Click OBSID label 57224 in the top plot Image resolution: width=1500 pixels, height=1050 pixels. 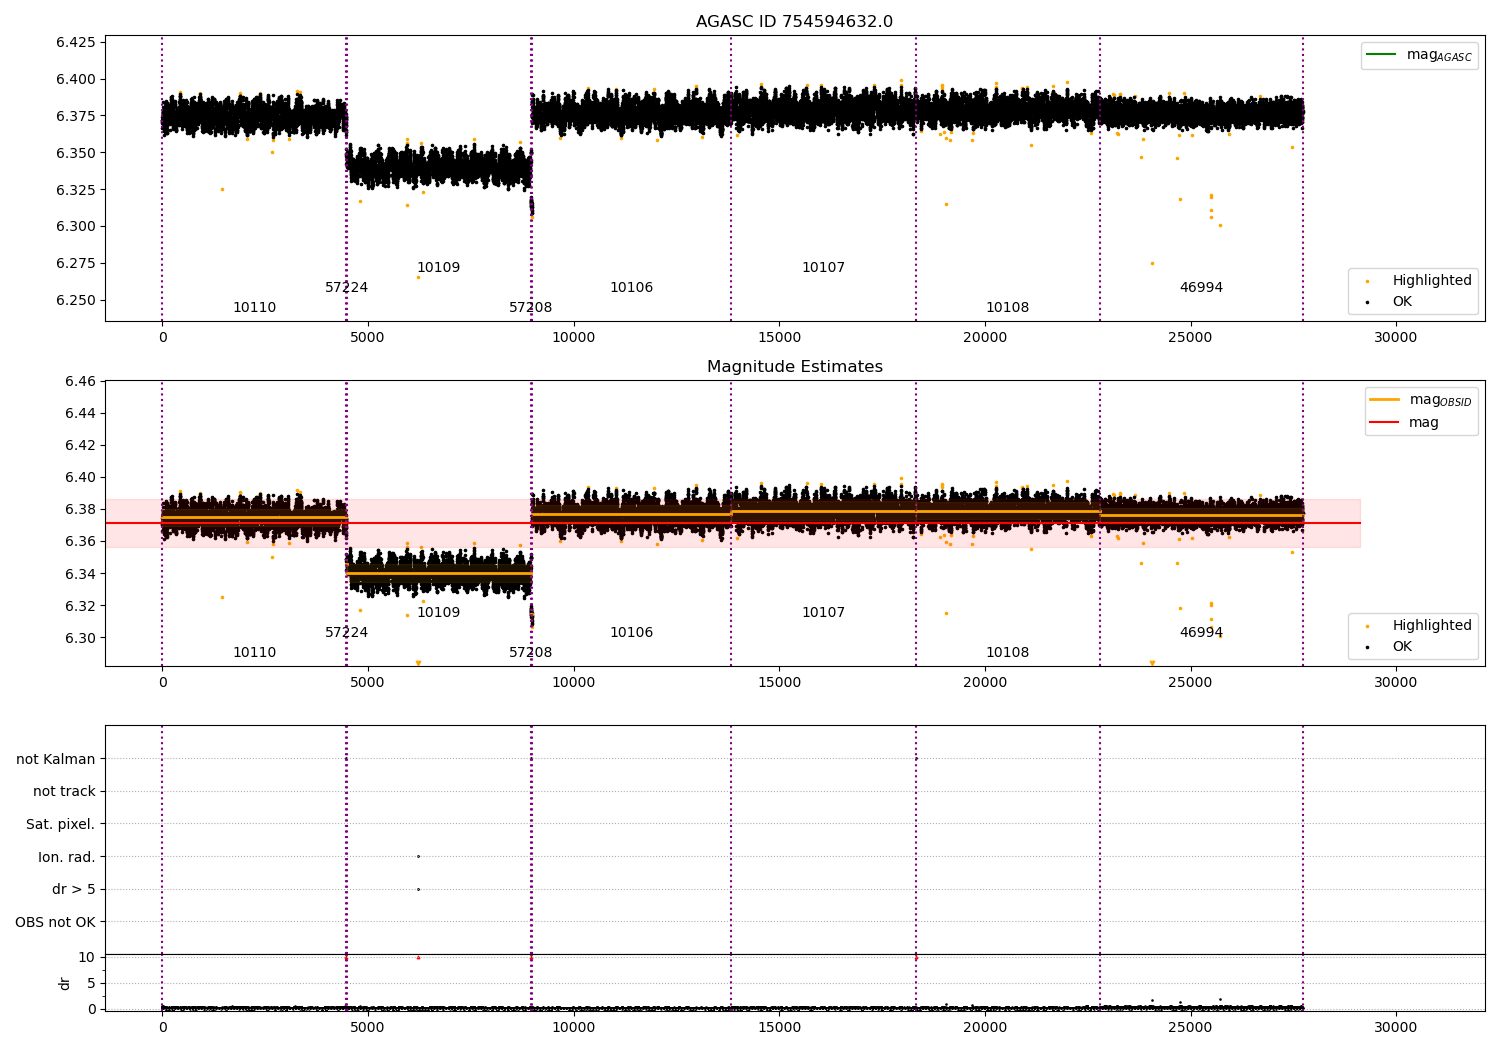coord(346,288)
